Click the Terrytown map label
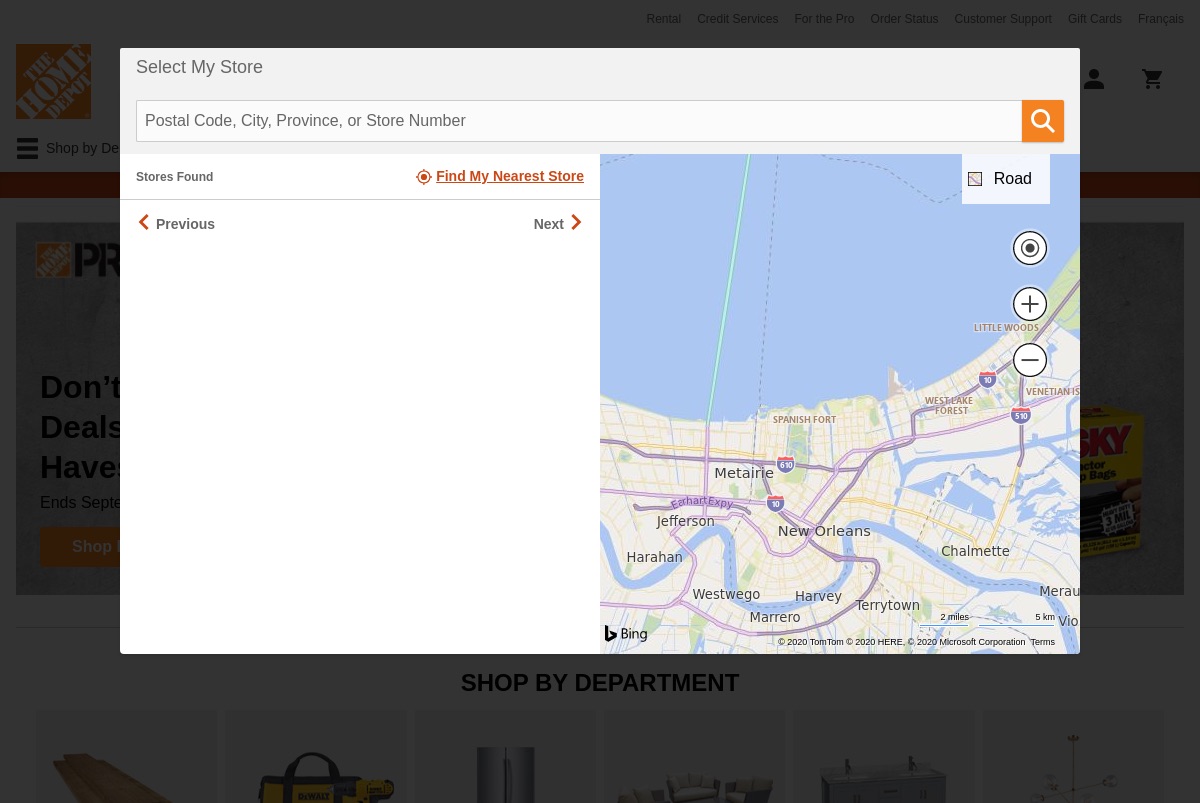 click(887, 605)
